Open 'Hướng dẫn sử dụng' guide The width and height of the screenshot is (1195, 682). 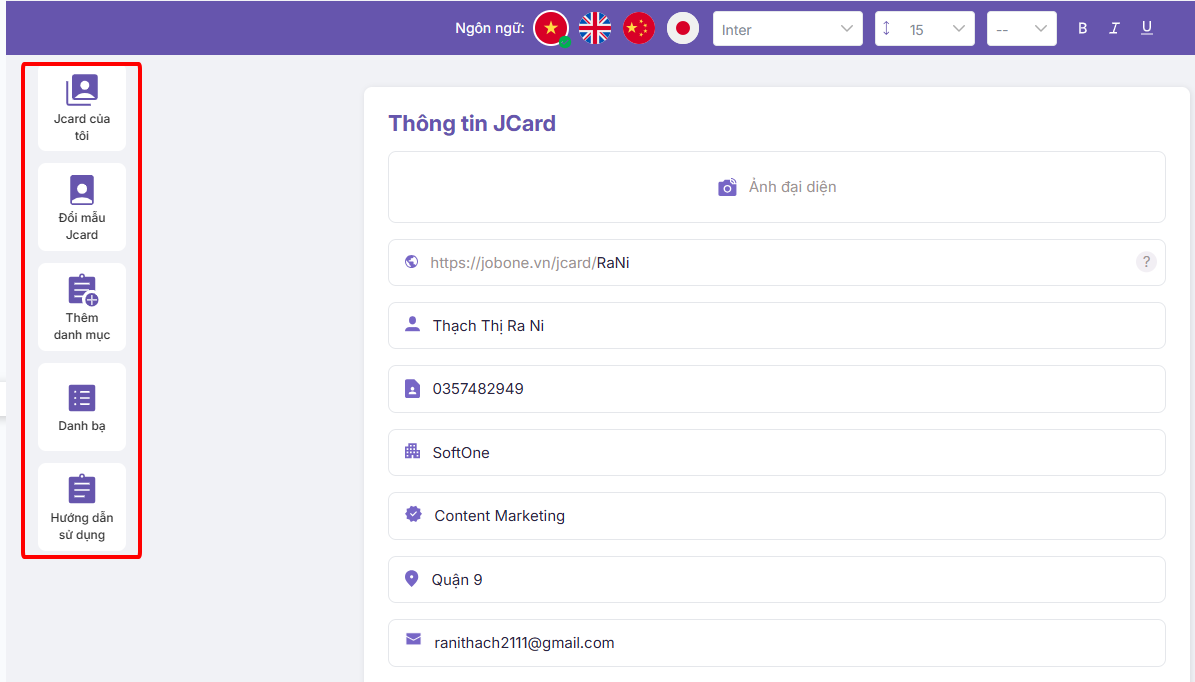[82, 507]
